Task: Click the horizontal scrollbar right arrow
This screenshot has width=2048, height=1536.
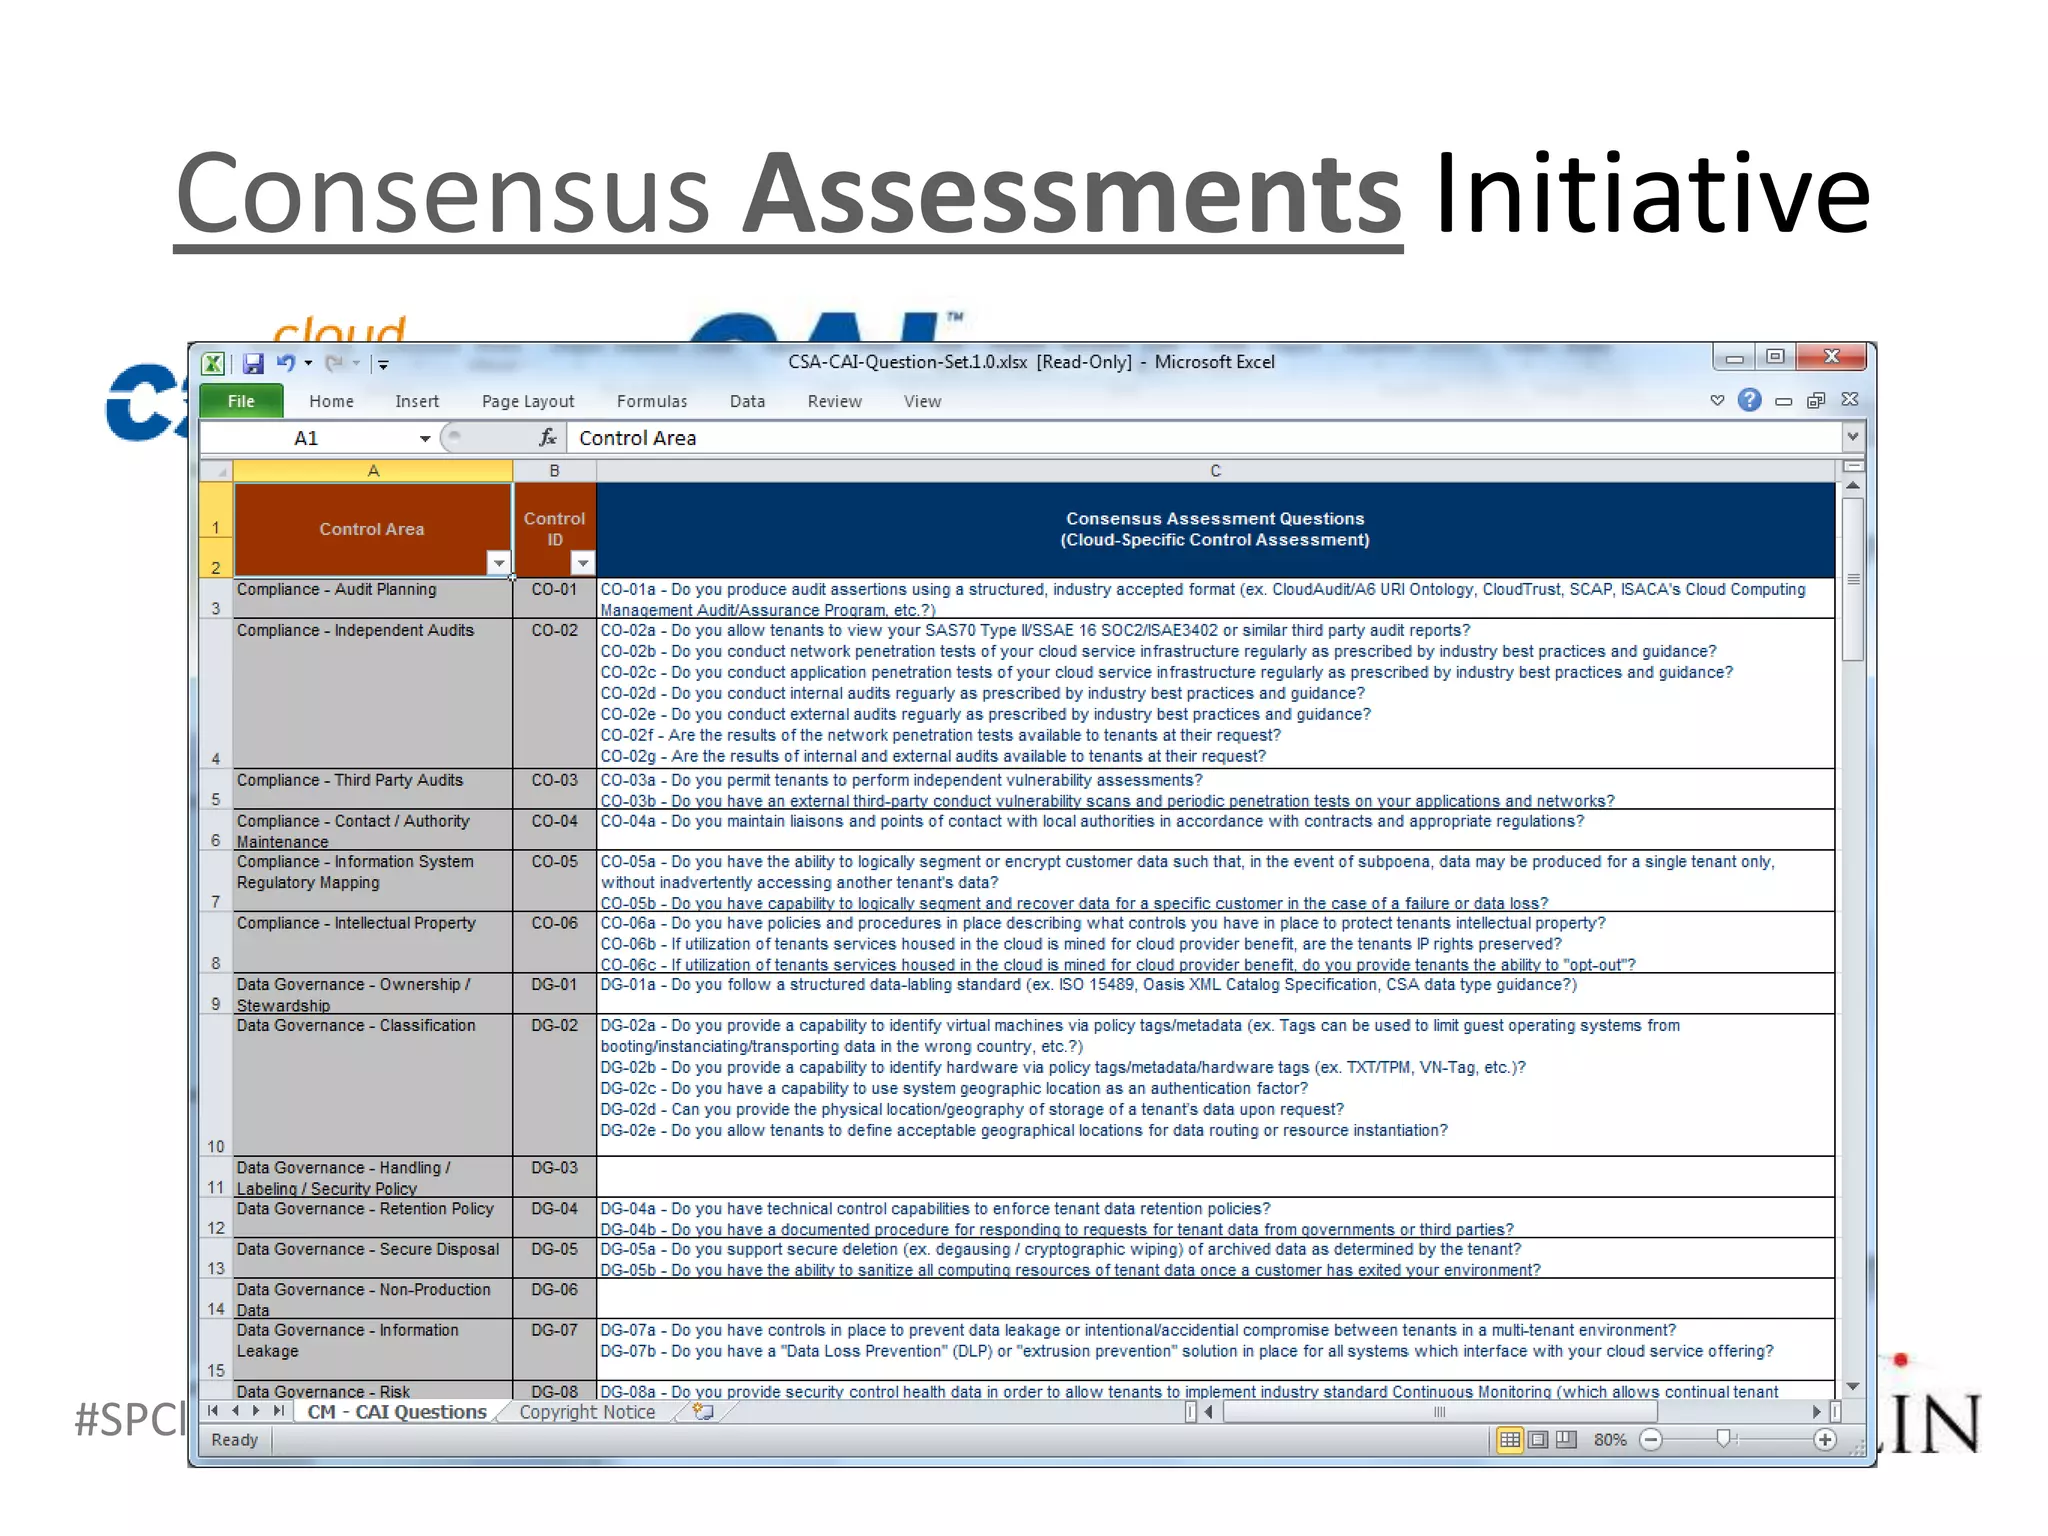Action: pyautogui.click(x=1817, y=1411)
